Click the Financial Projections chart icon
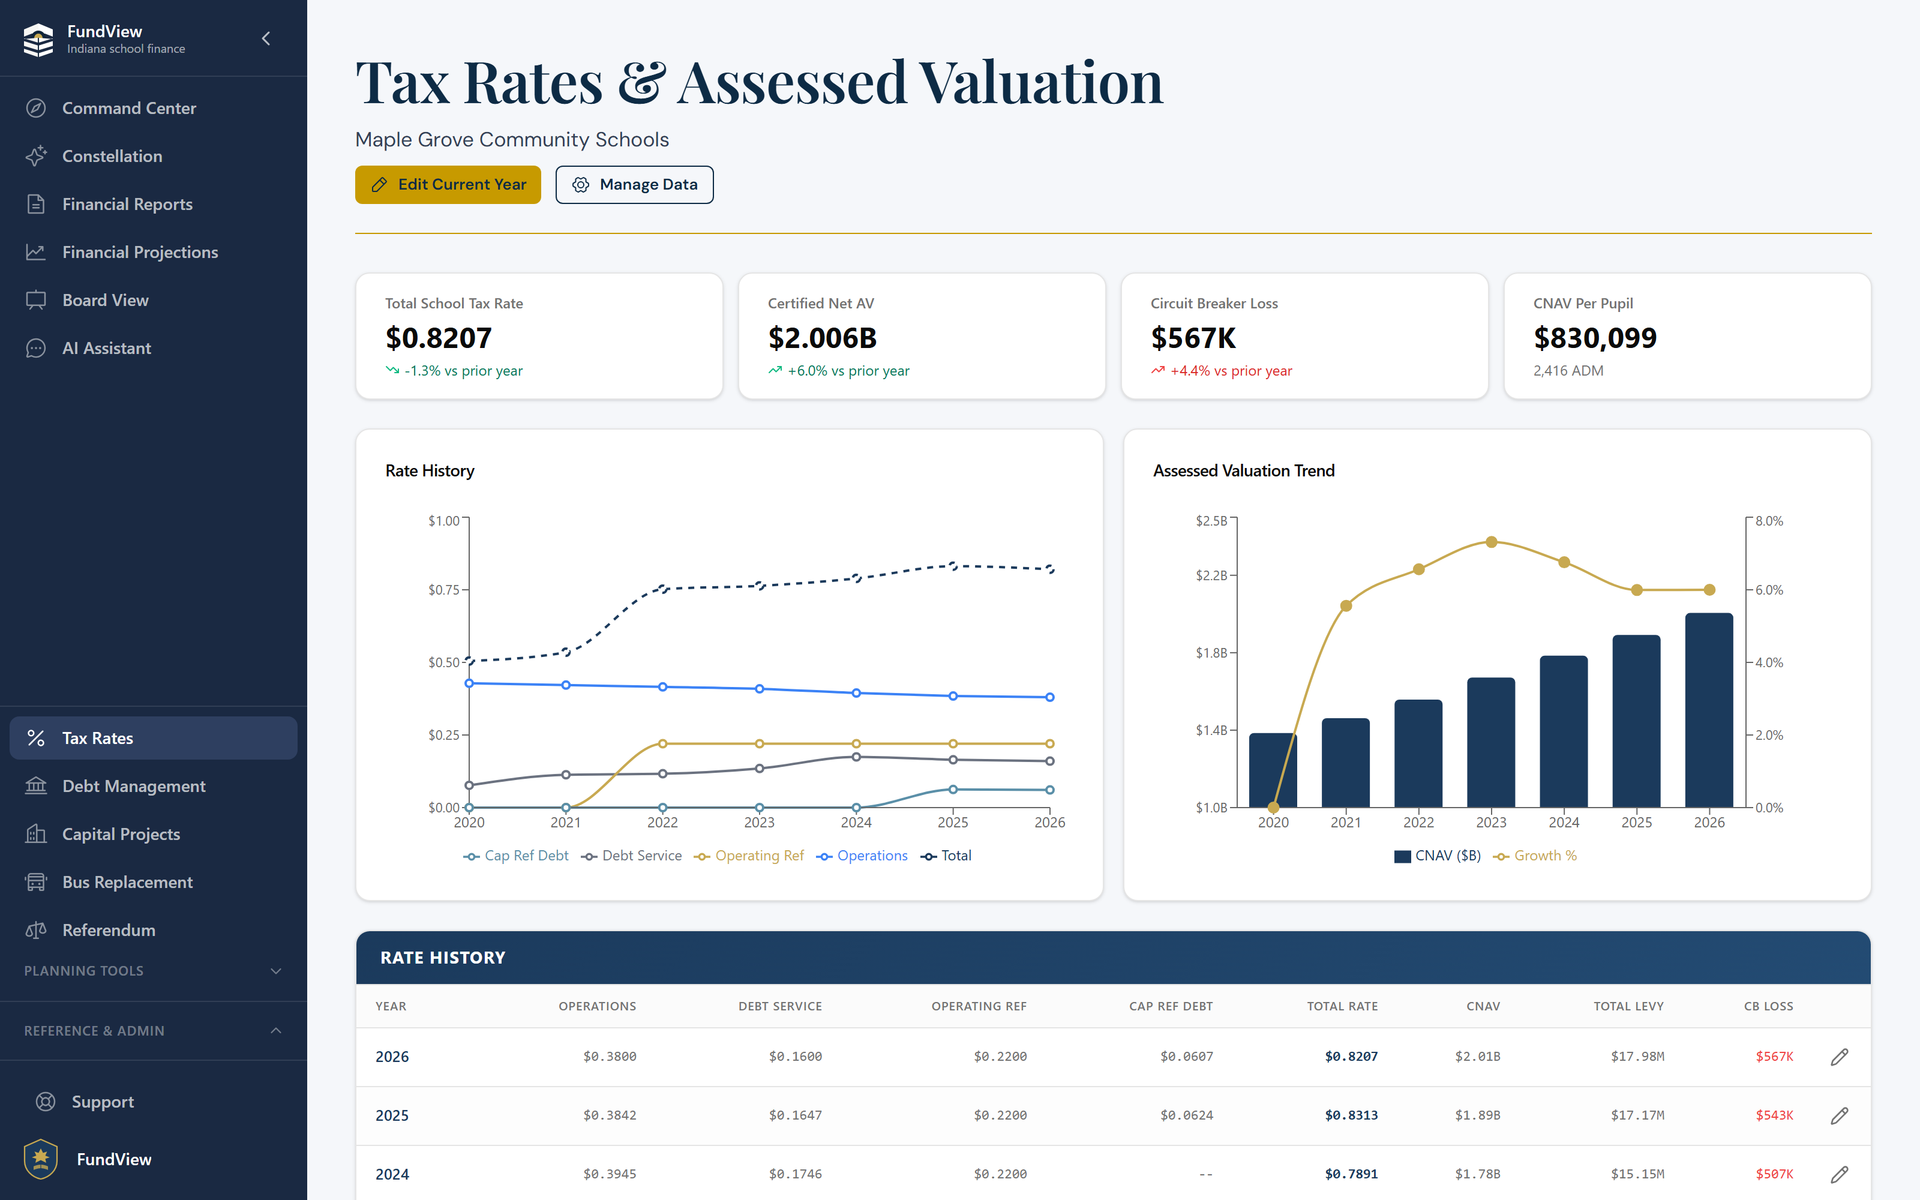Screen dimensions: 1920x1200 pos(36,252)
